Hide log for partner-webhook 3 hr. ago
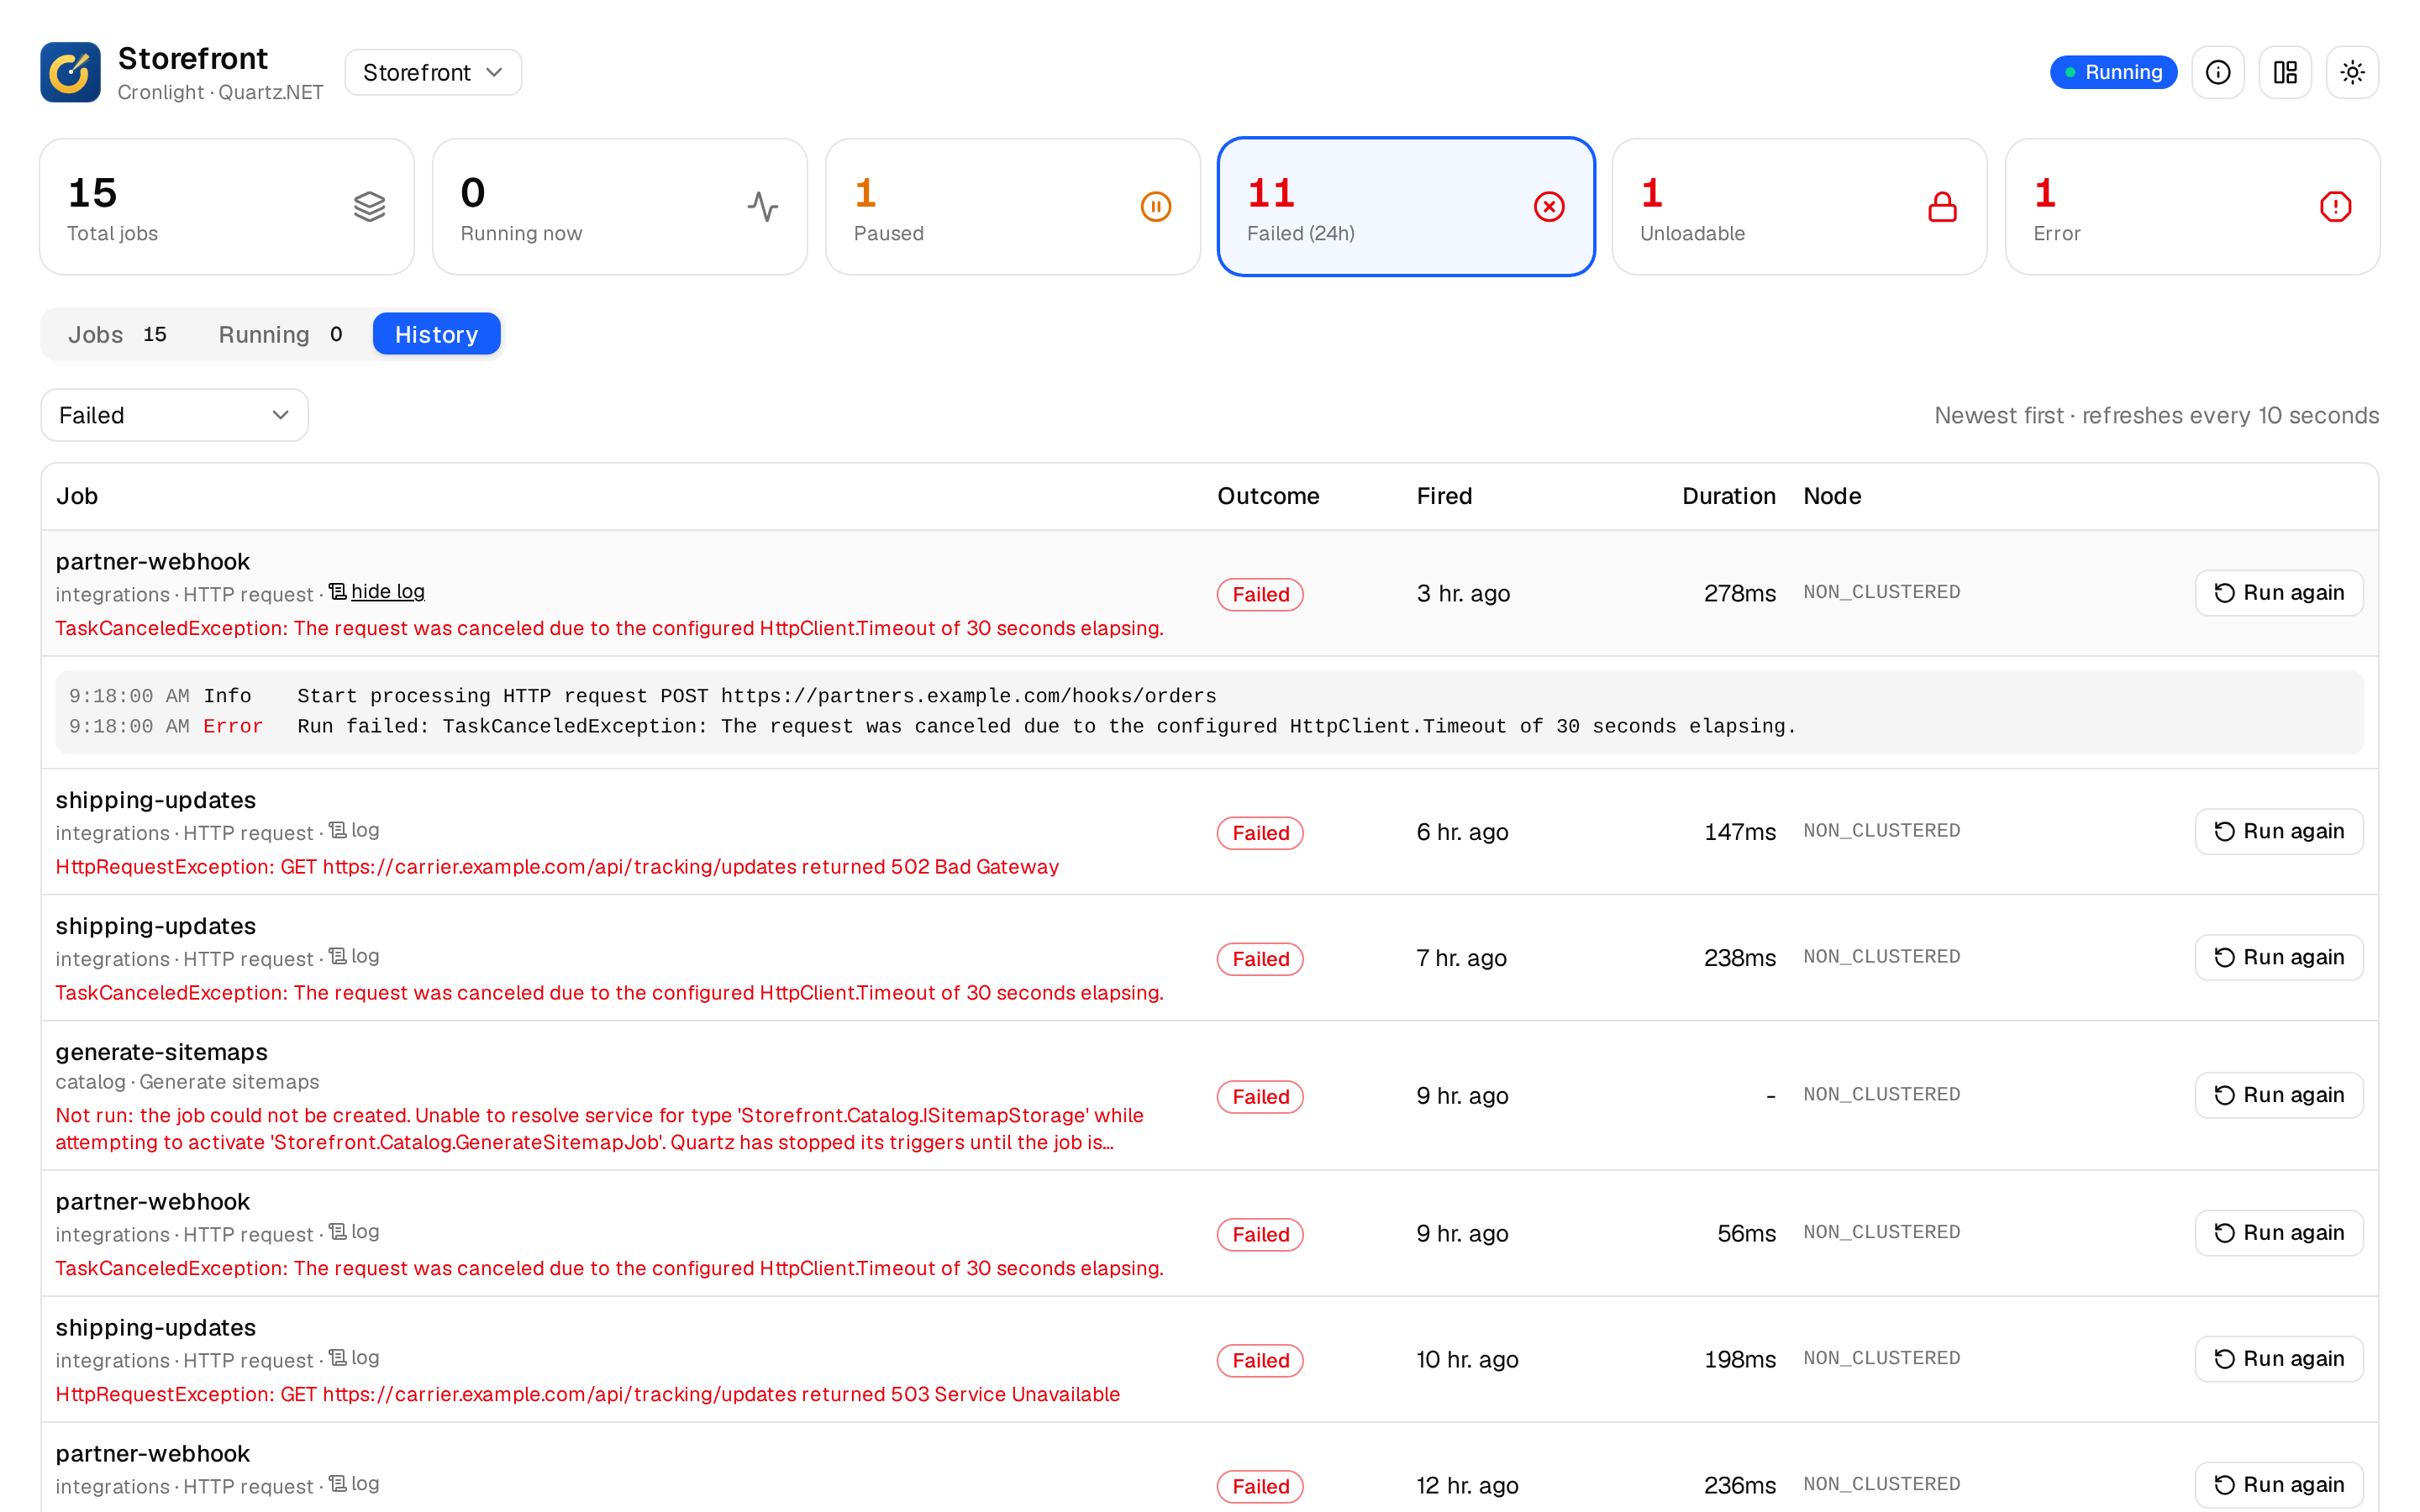 point(377,591)
